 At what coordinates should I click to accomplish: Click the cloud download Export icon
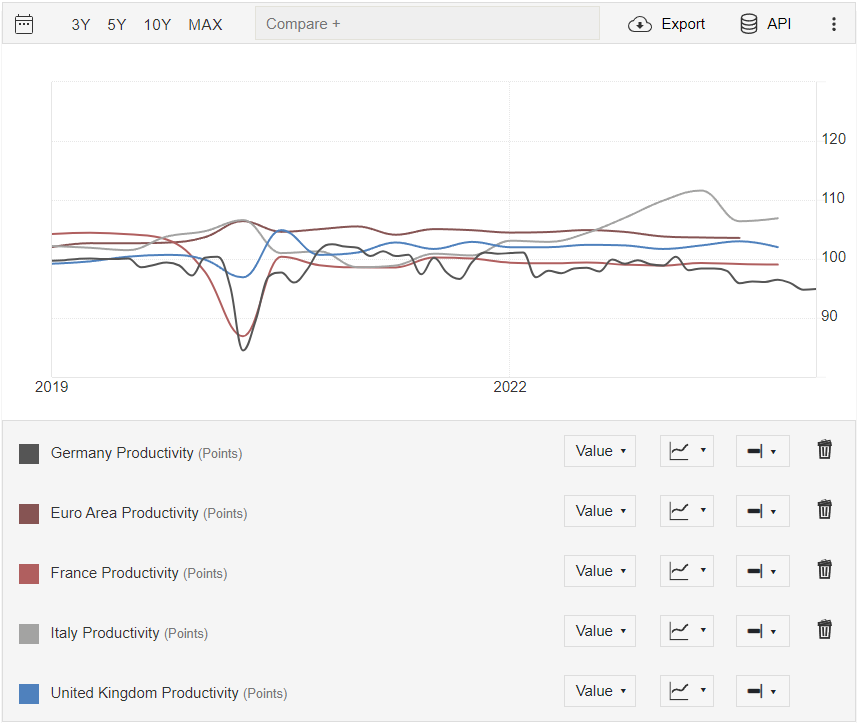pos(640,24)
